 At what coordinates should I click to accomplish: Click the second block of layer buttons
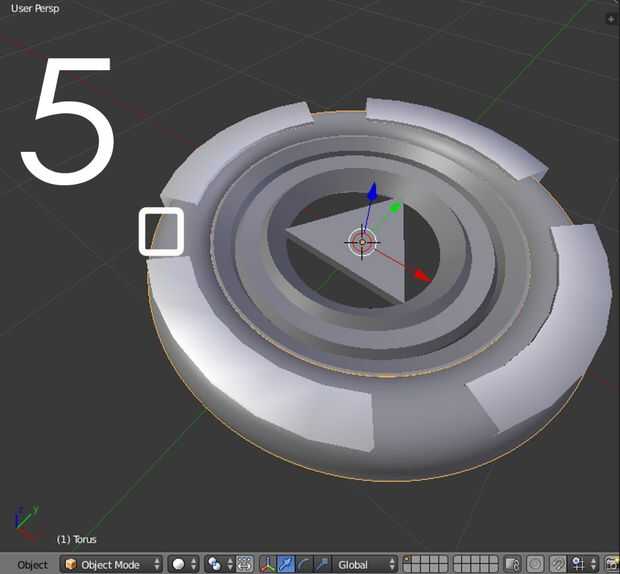point(476,565)
